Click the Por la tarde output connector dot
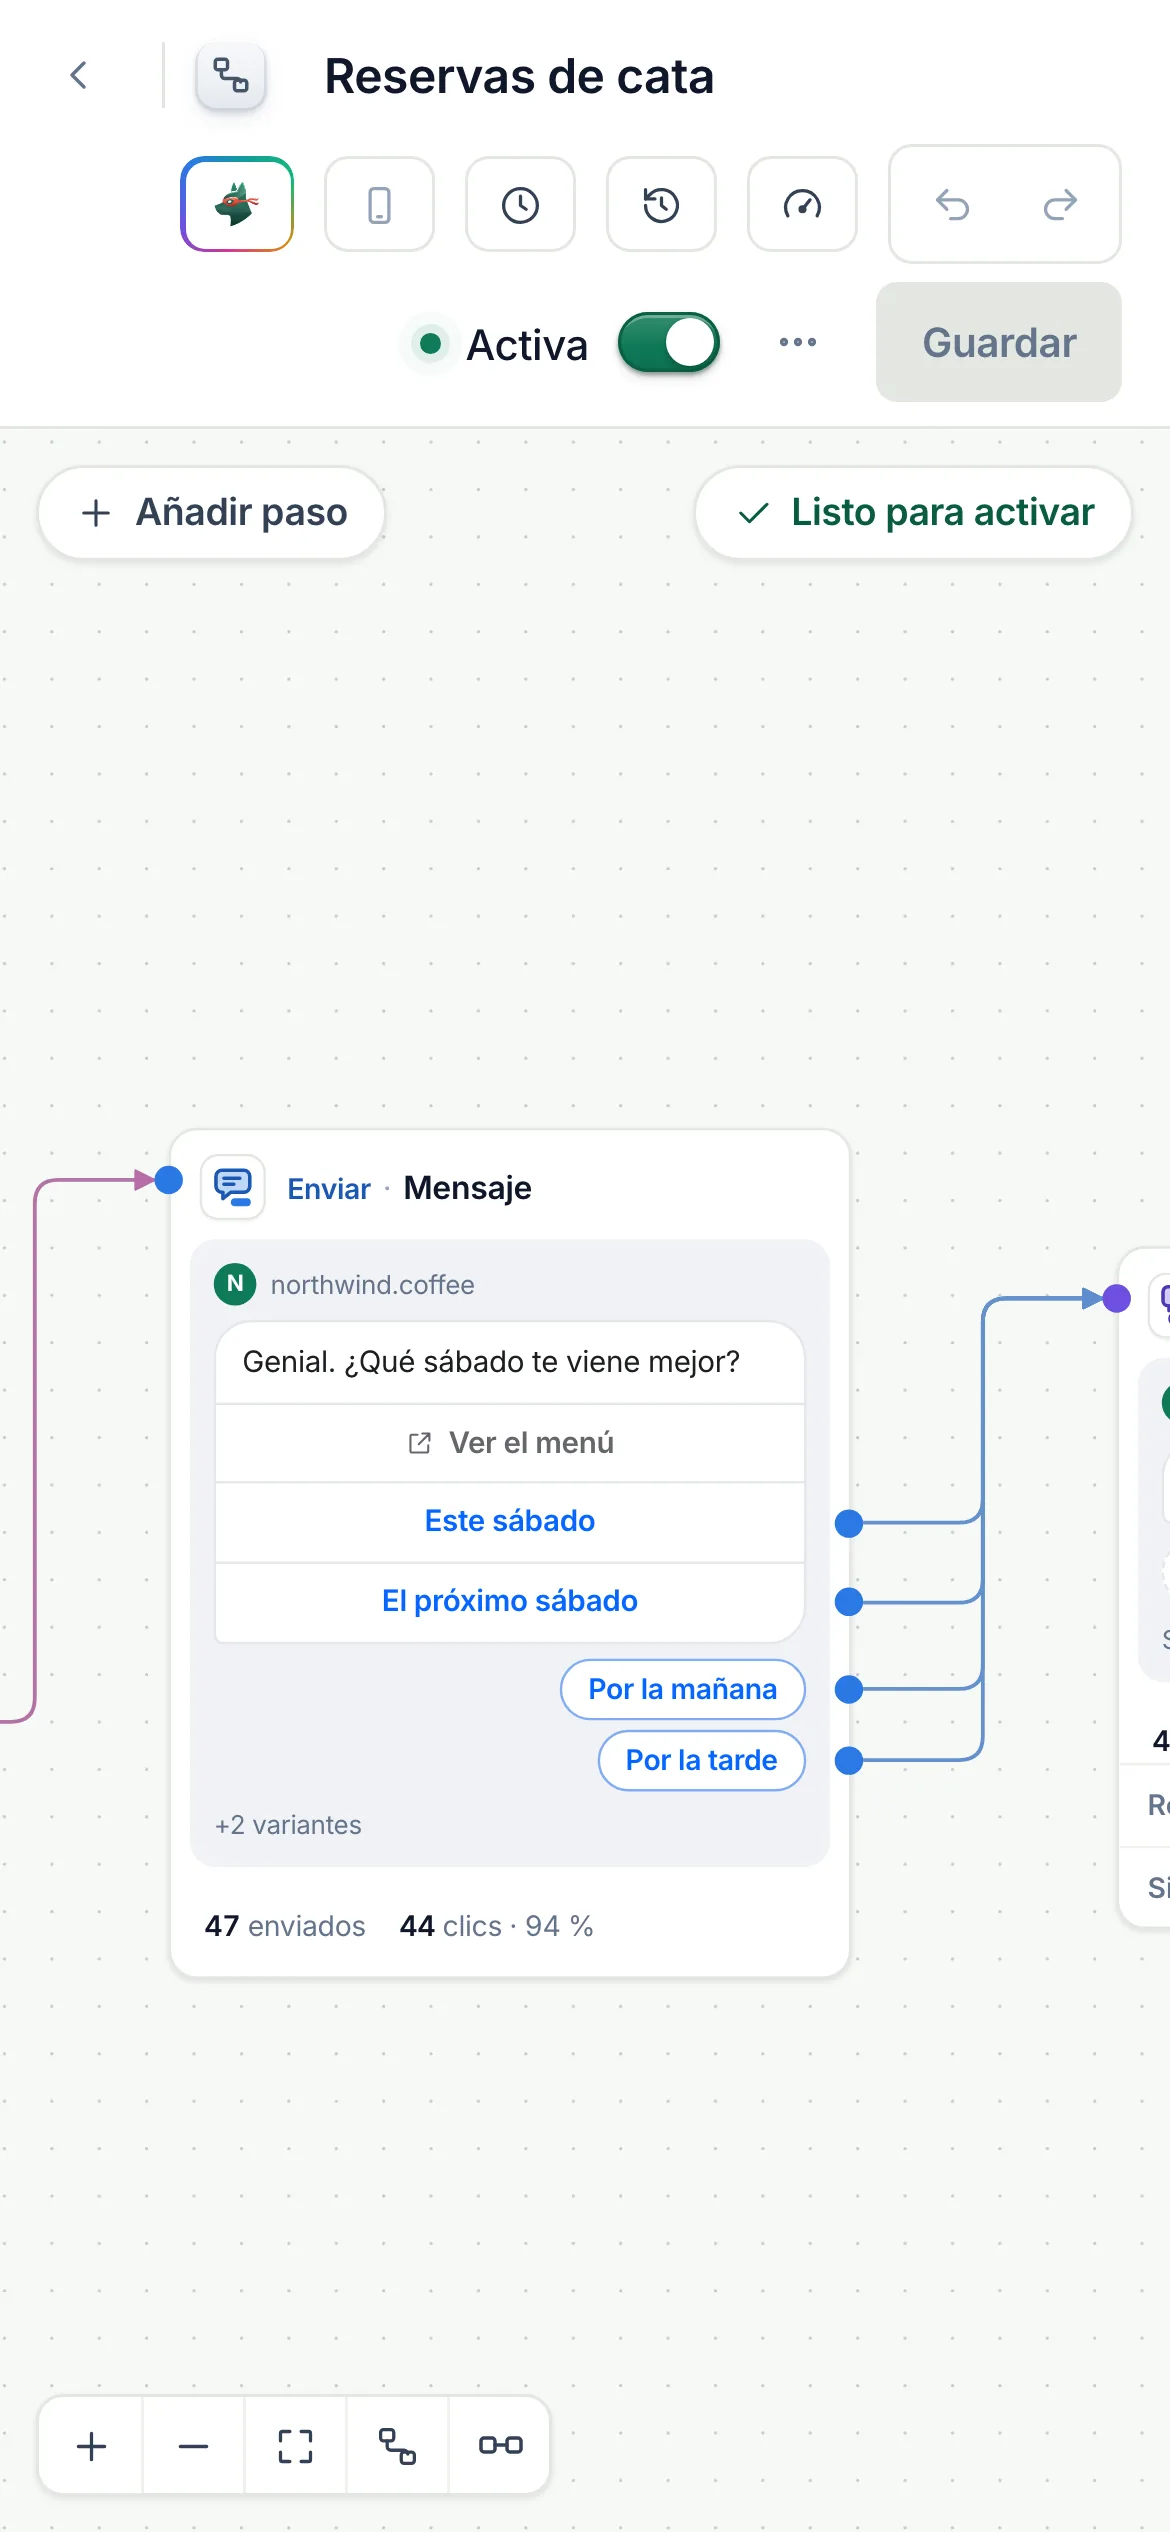 (x=849, y=1760)
